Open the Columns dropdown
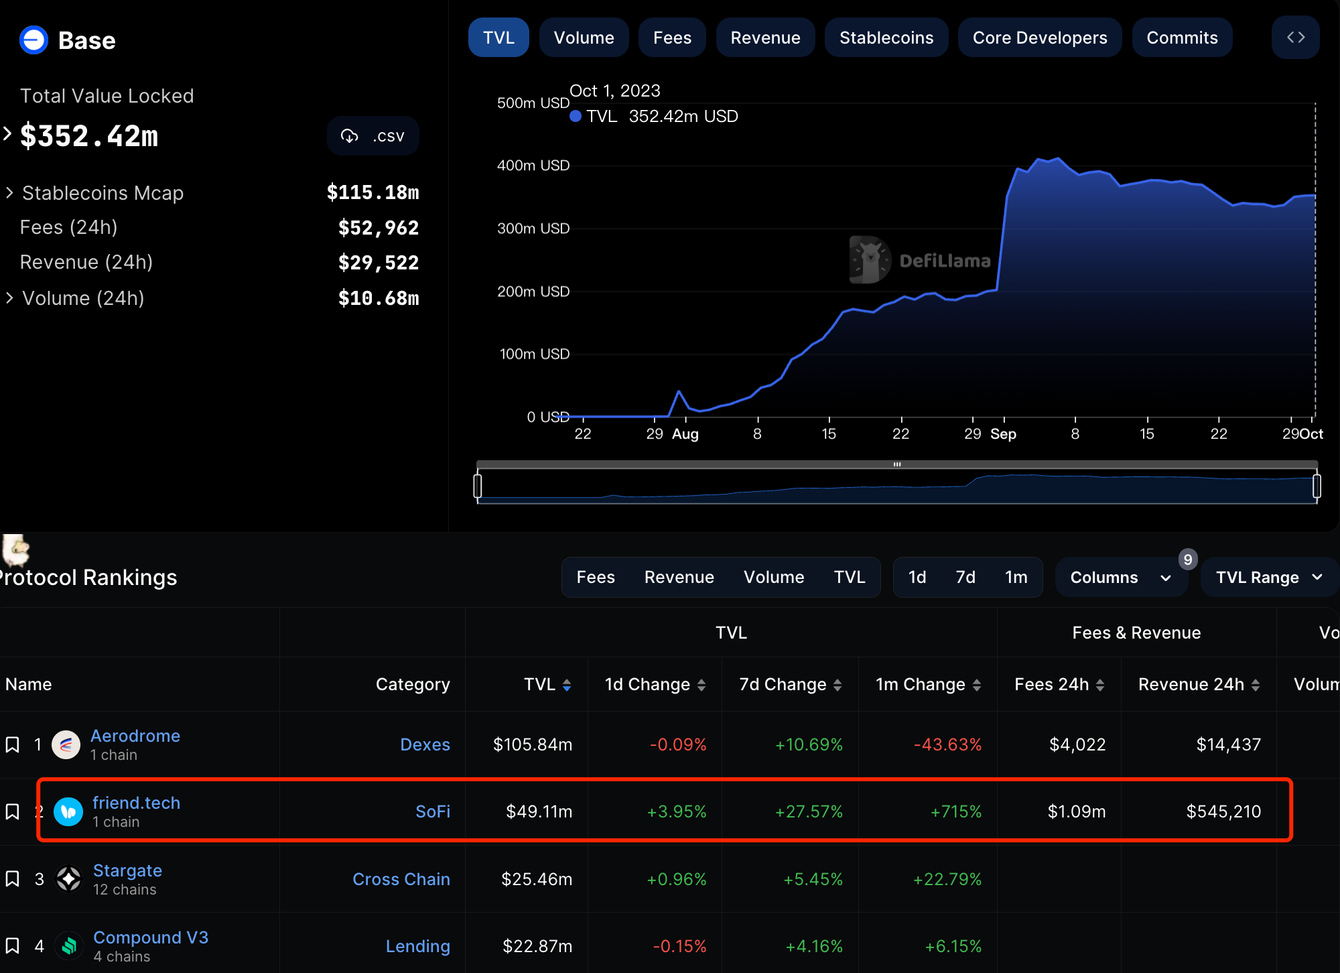 tap(1120, 578)
